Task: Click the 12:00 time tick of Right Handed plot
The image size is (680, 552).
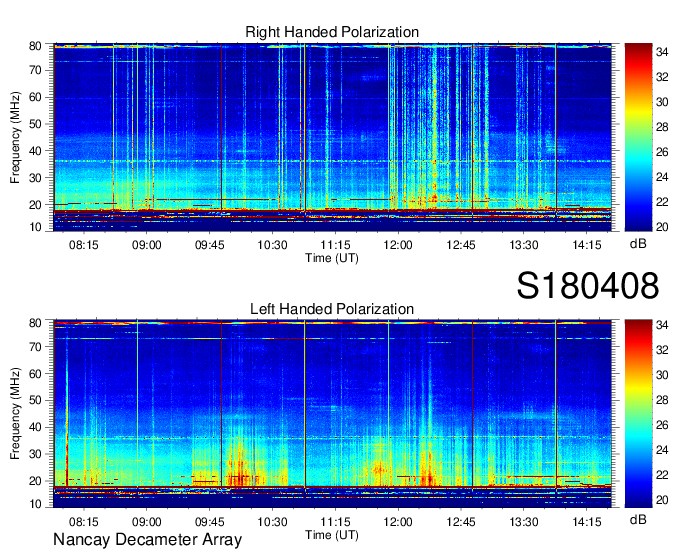Action: 398,245
